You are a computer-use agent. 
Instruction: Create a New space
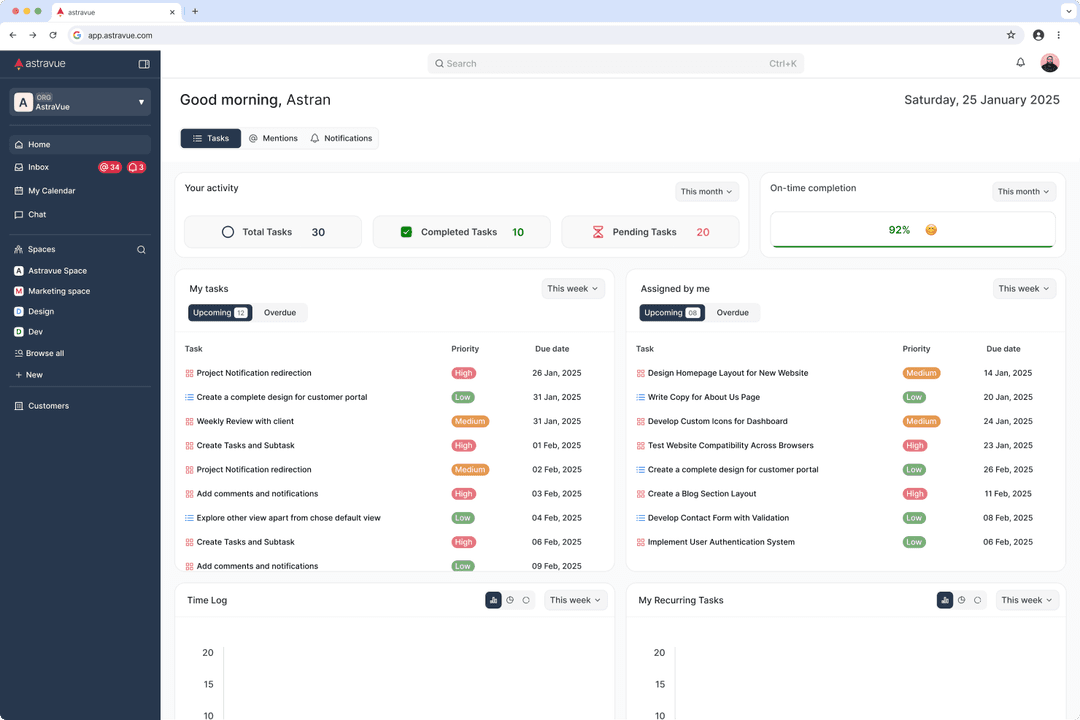pyautogui.click(x=29, y=375)
